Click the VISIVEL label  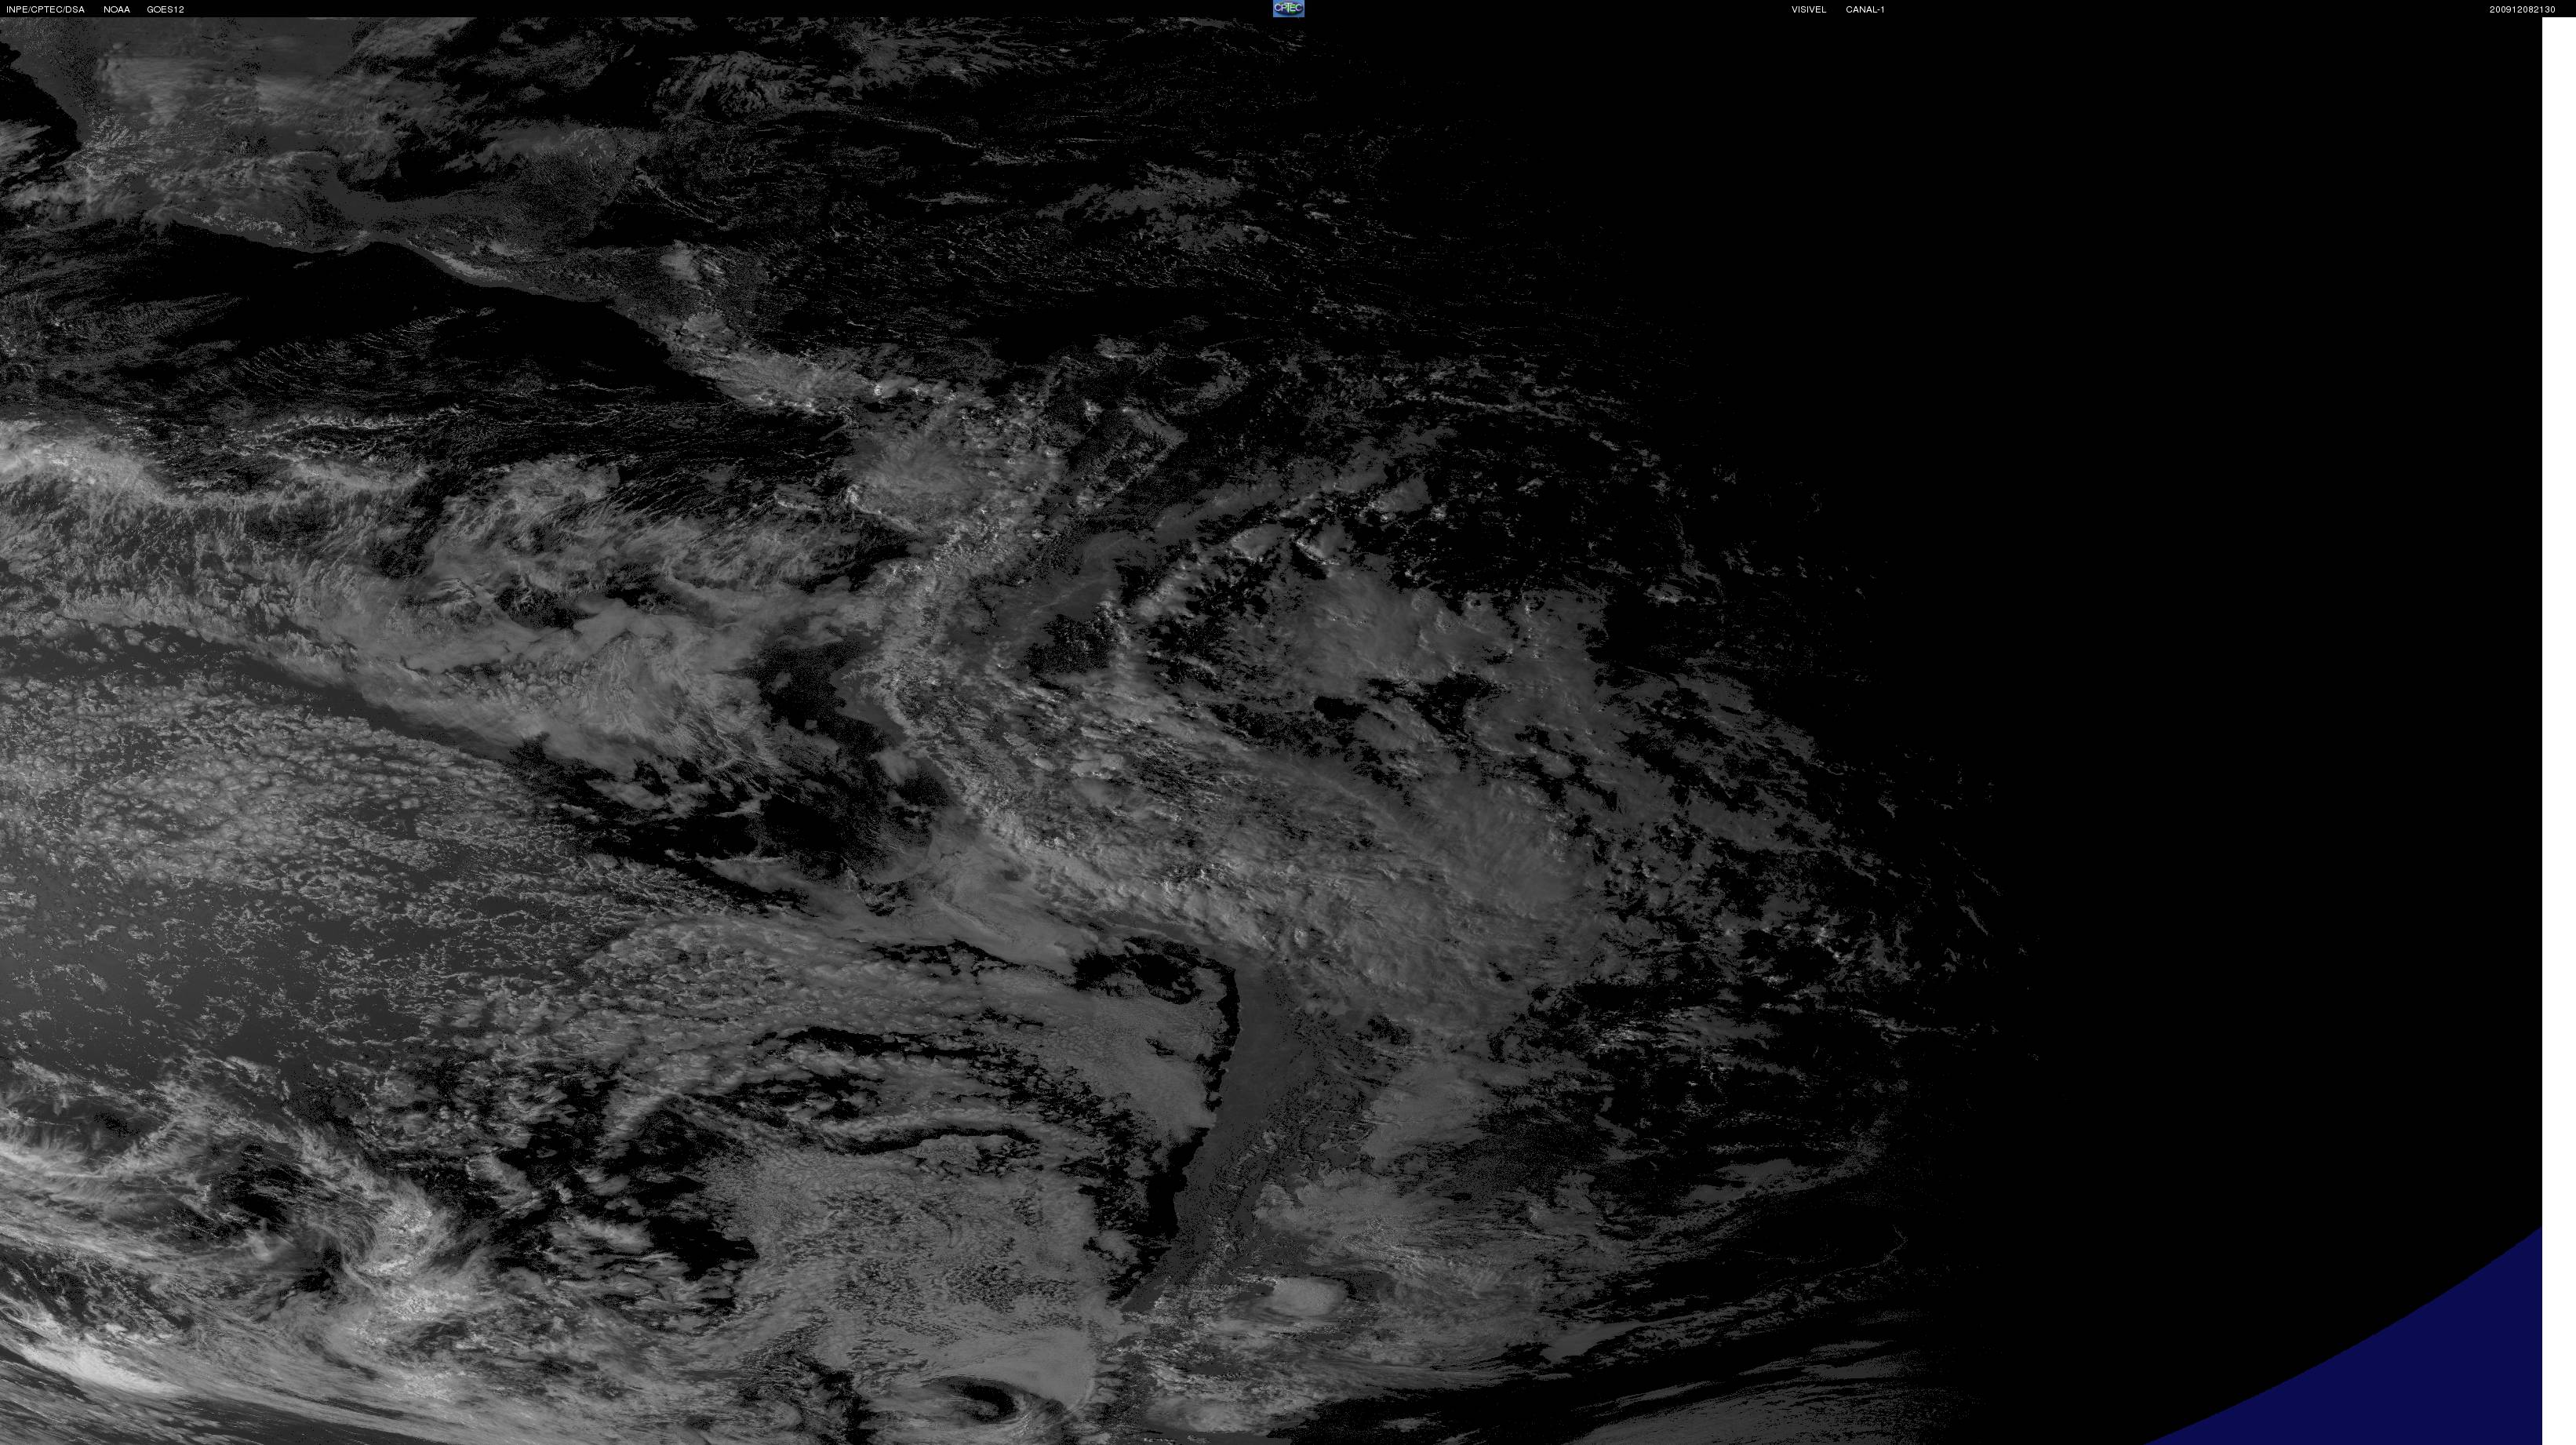pos(1808,9)
